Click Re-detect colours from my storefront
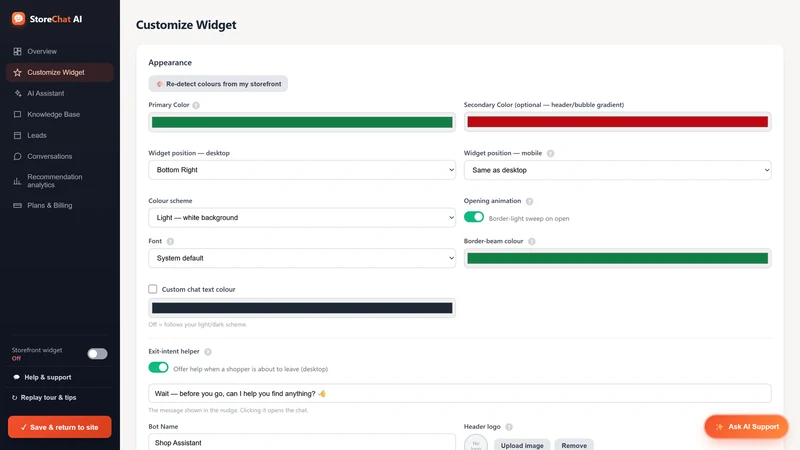 tap(218, 84)
